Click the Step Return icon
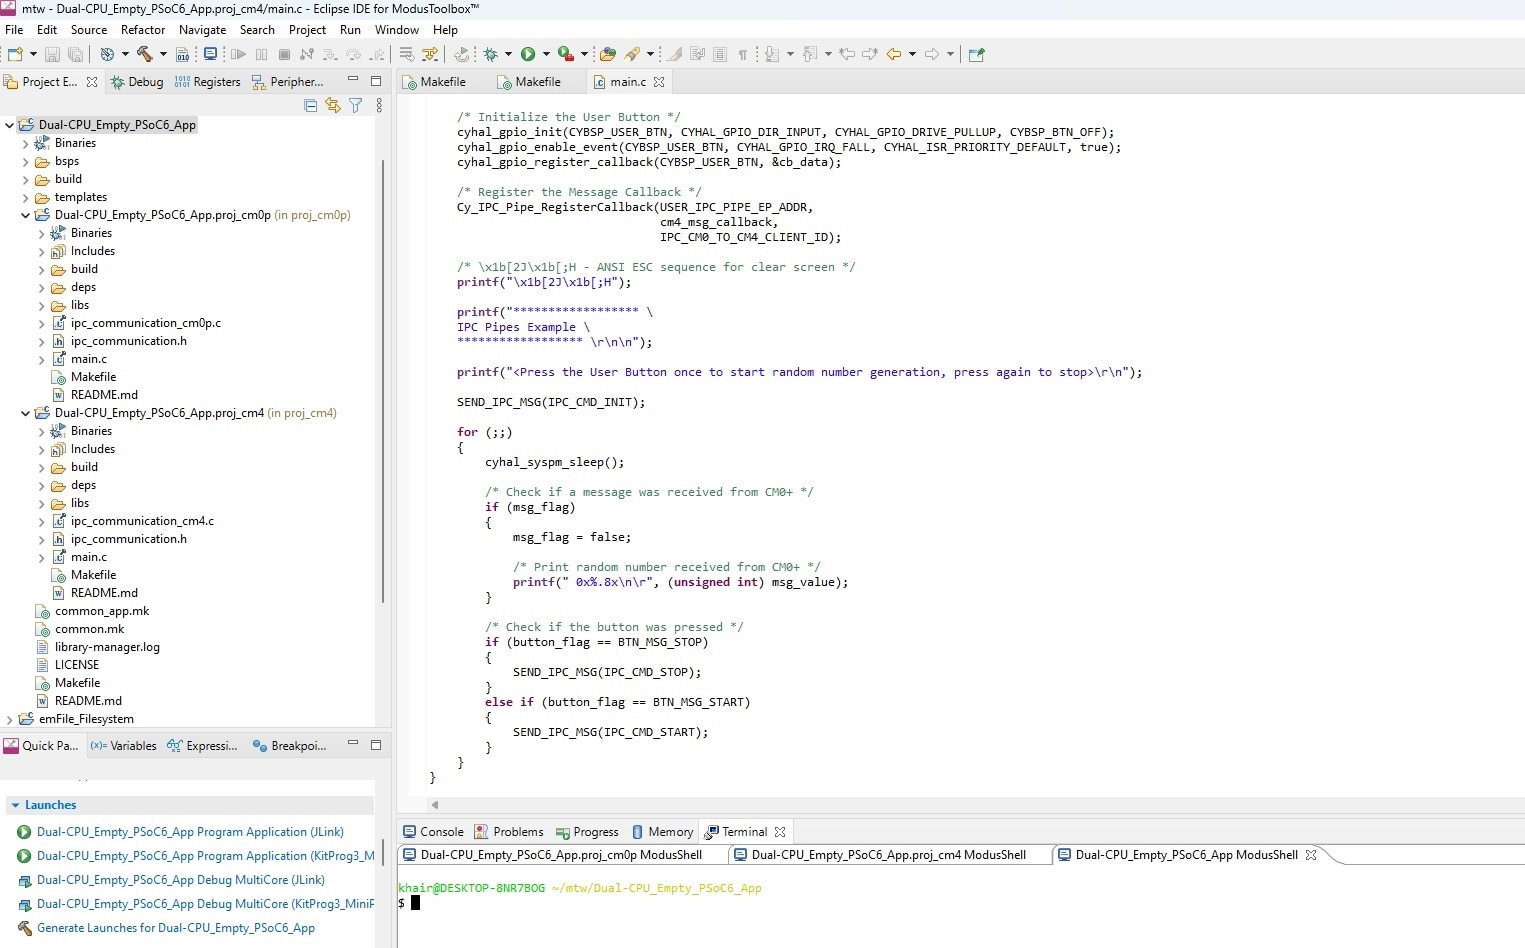Viewport: 1525px width, 948px height. (x=377, y=54)
